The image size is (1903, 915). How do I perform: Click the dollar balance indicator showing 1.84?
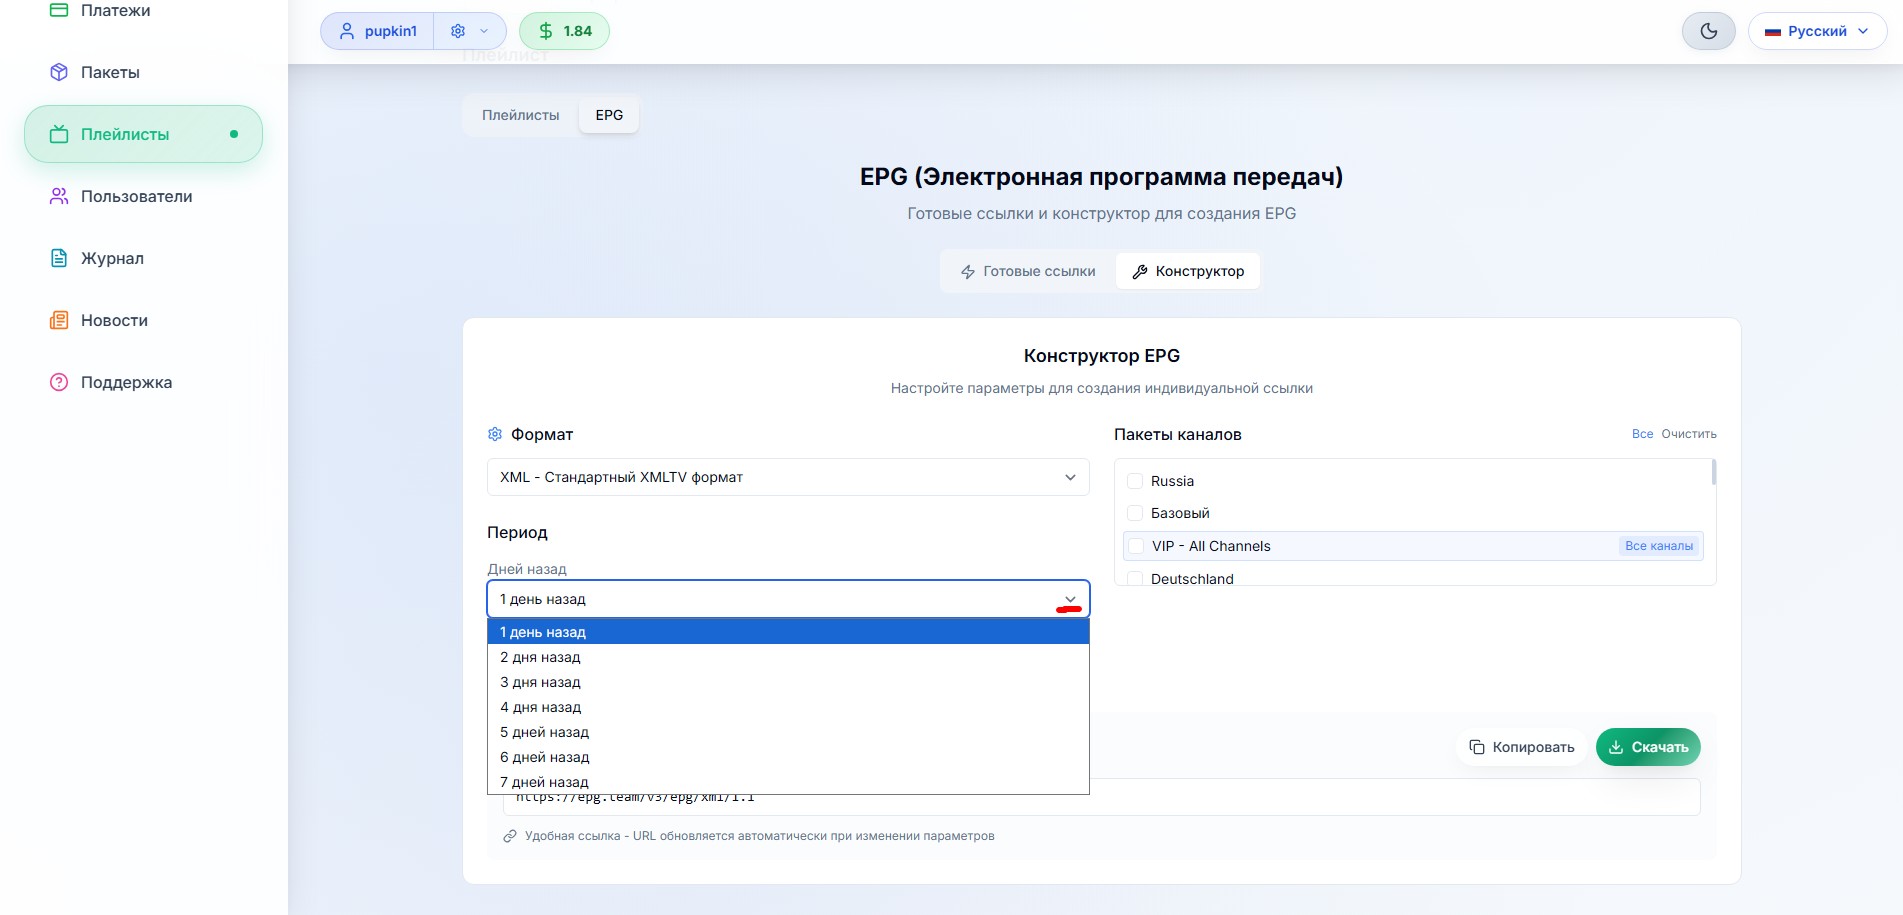coord(564,31)
